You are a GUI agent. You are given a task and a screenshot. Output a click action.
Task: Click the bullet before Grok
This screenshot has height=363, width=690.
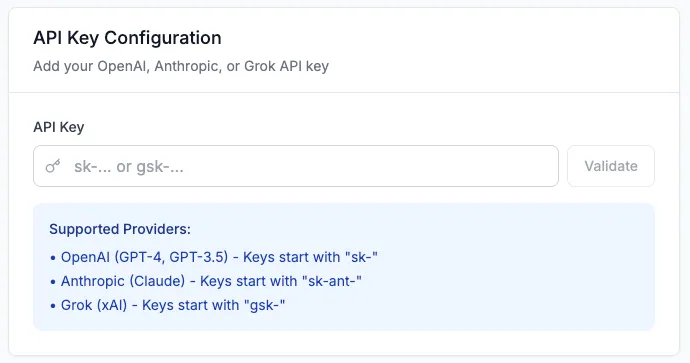click(53, 306)
